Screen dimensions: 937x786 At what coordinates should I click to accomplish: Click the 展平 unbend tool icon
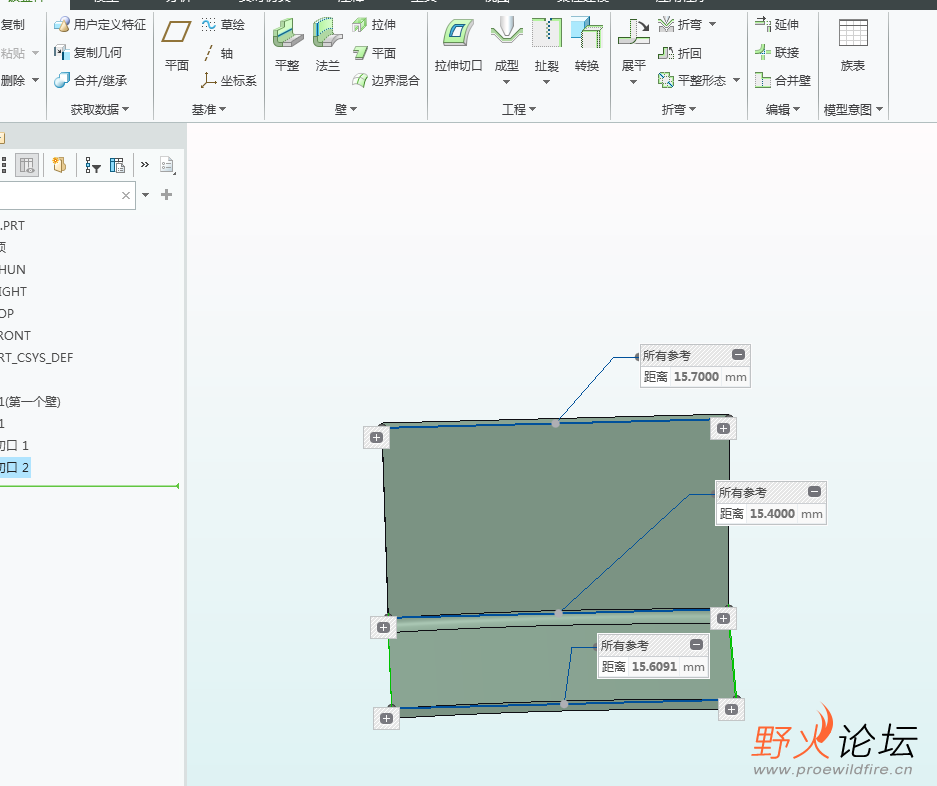[633, 32]
